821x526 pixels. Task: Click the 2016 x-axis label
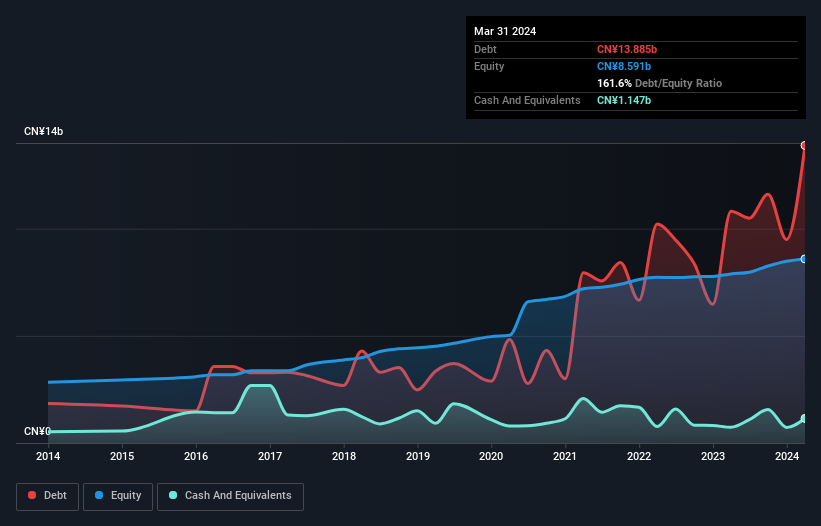(196, 456)
